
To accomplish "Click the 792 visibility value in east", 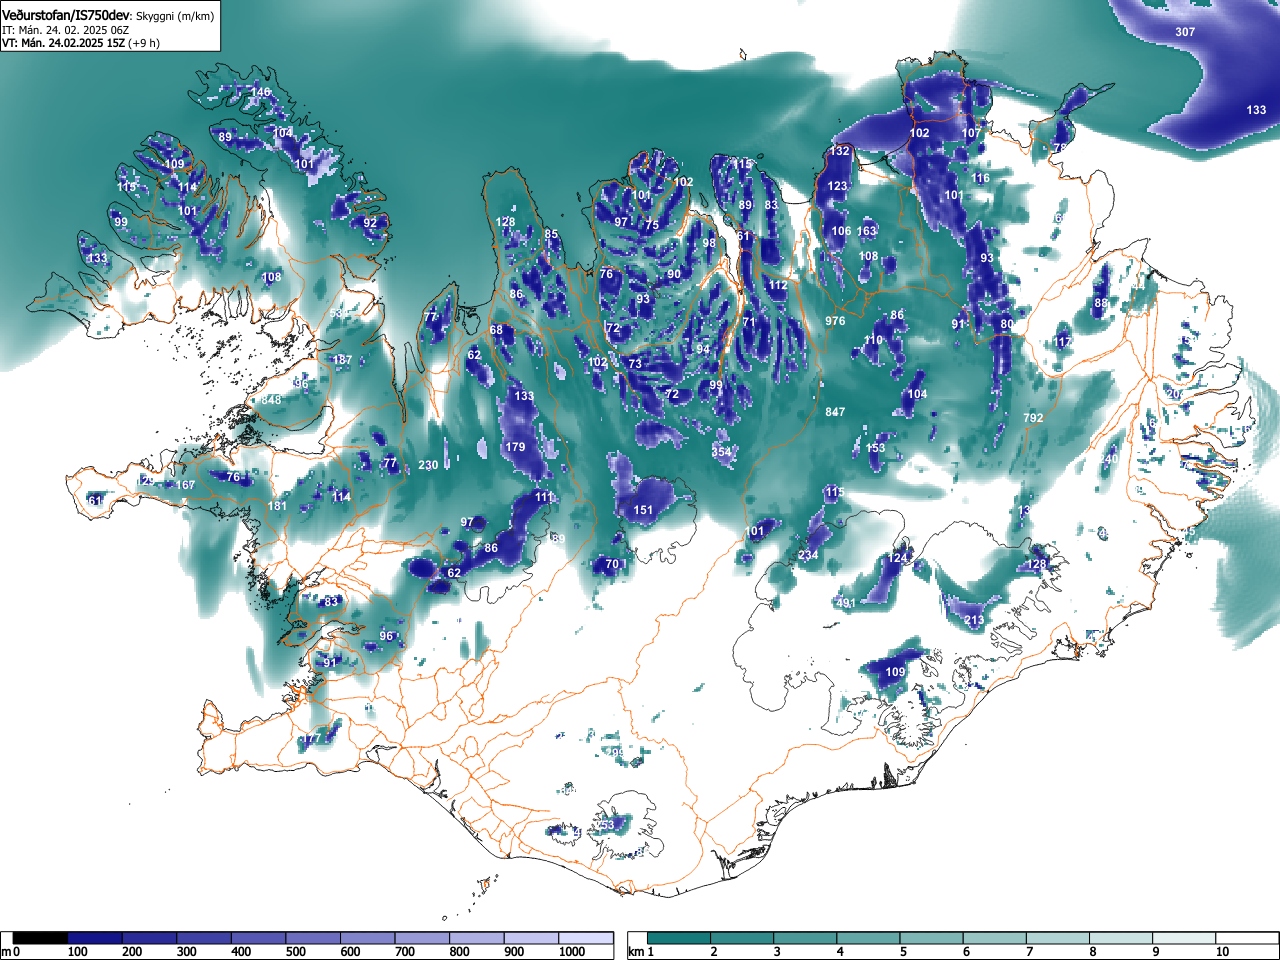I will point(1033,418).
